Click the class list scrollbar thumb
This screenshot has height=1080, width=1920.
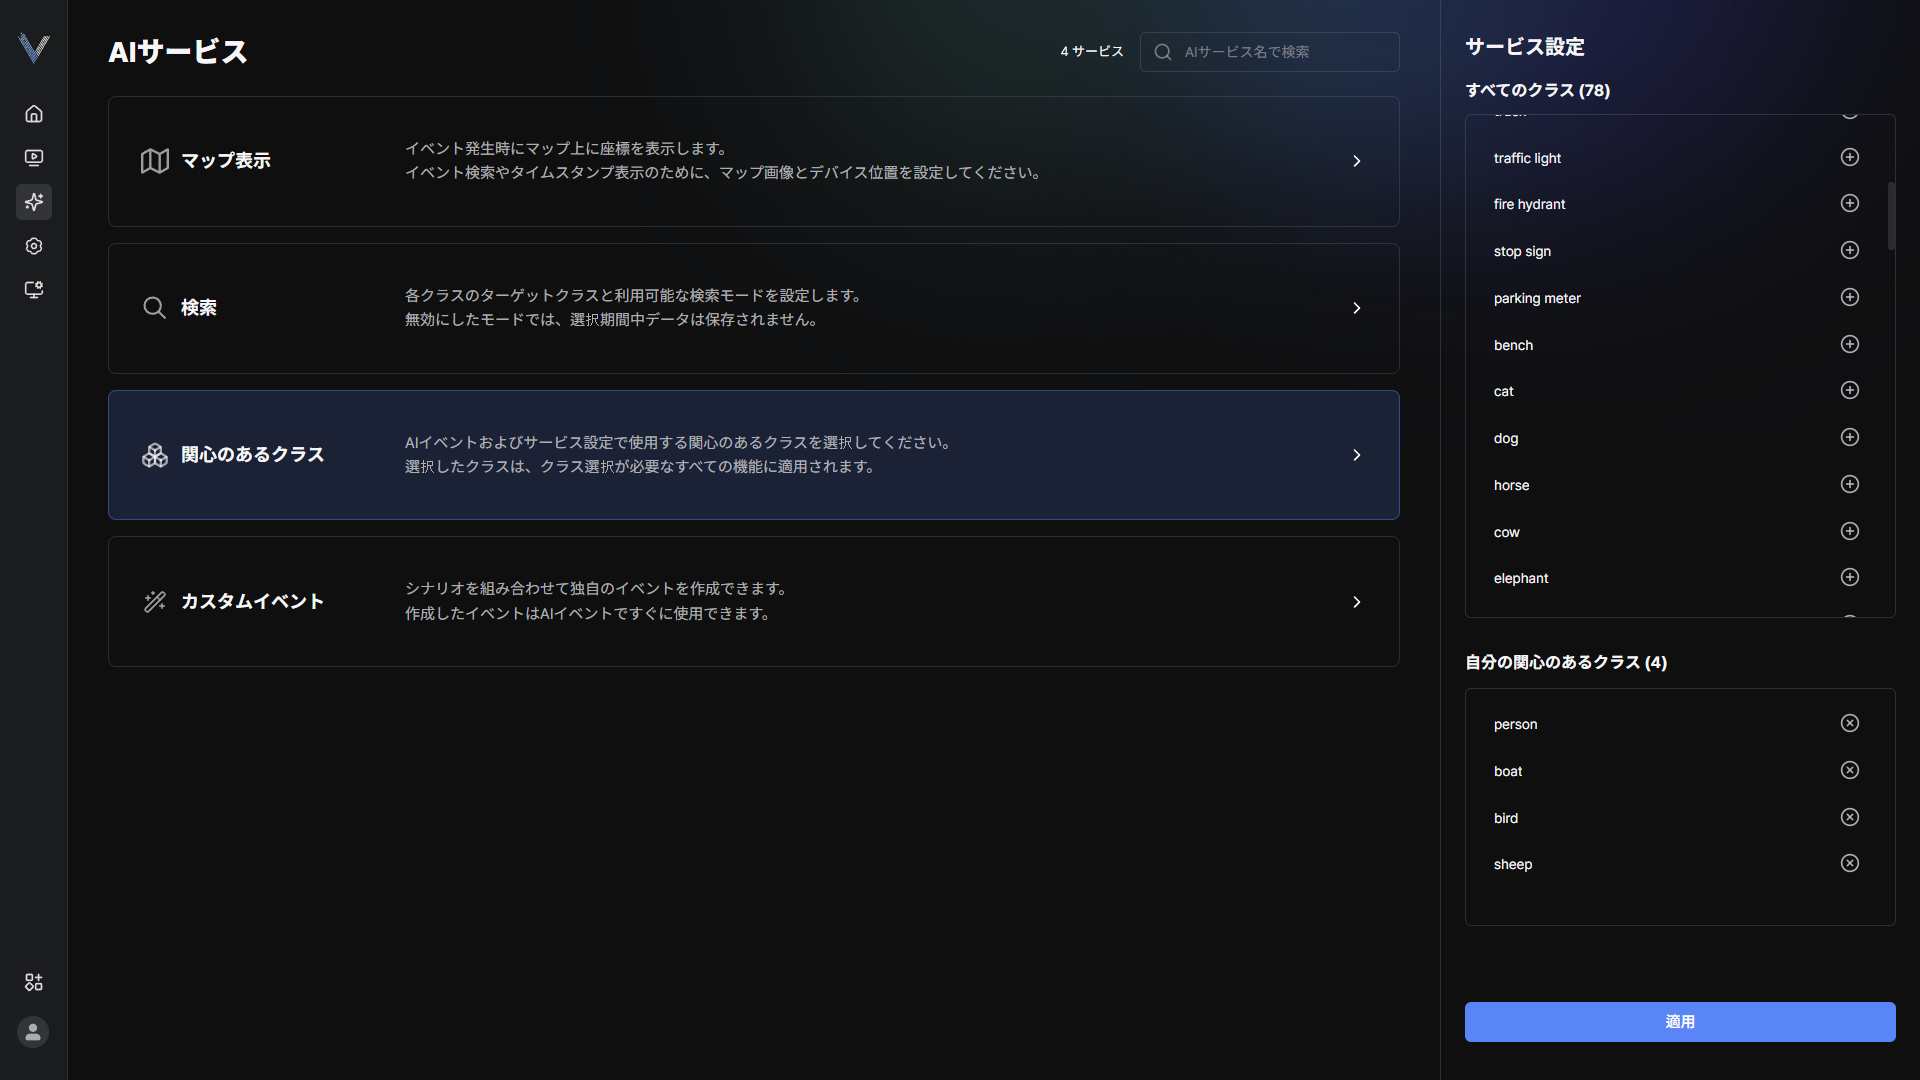[1891, 215]
